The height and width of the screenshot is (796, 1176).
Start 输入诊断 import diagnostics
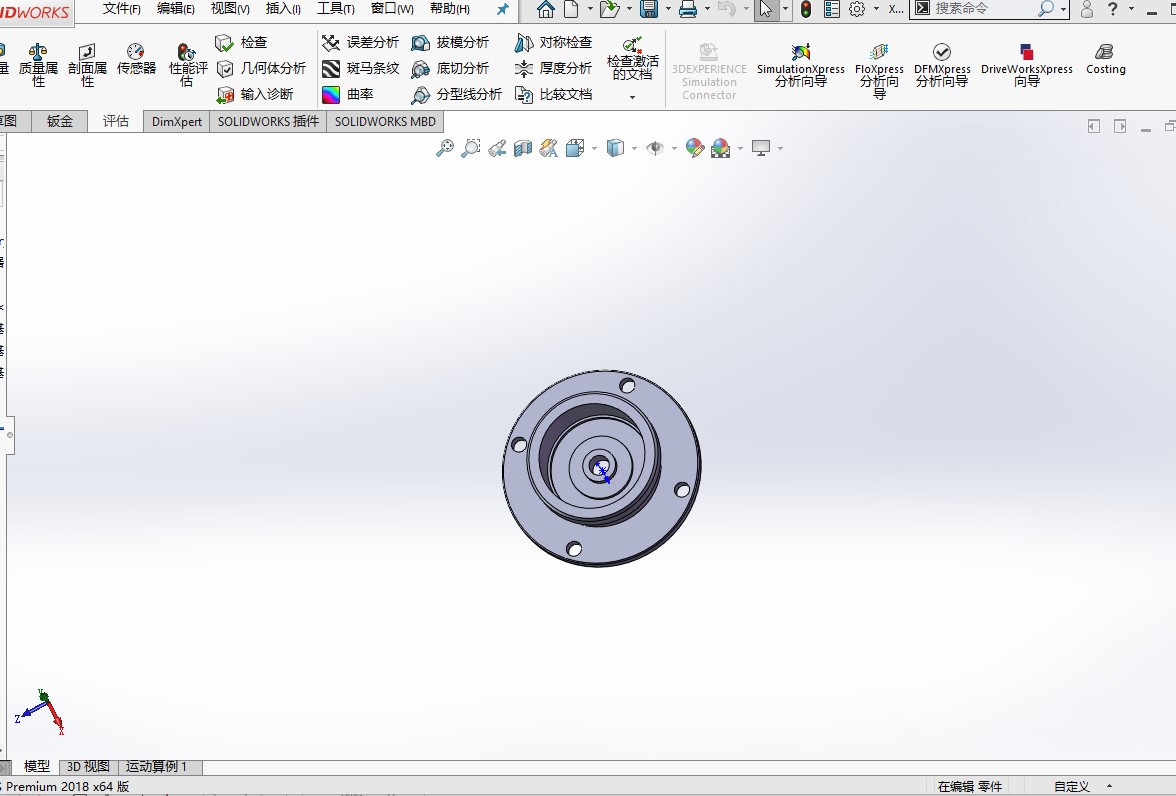click(254, 95)
